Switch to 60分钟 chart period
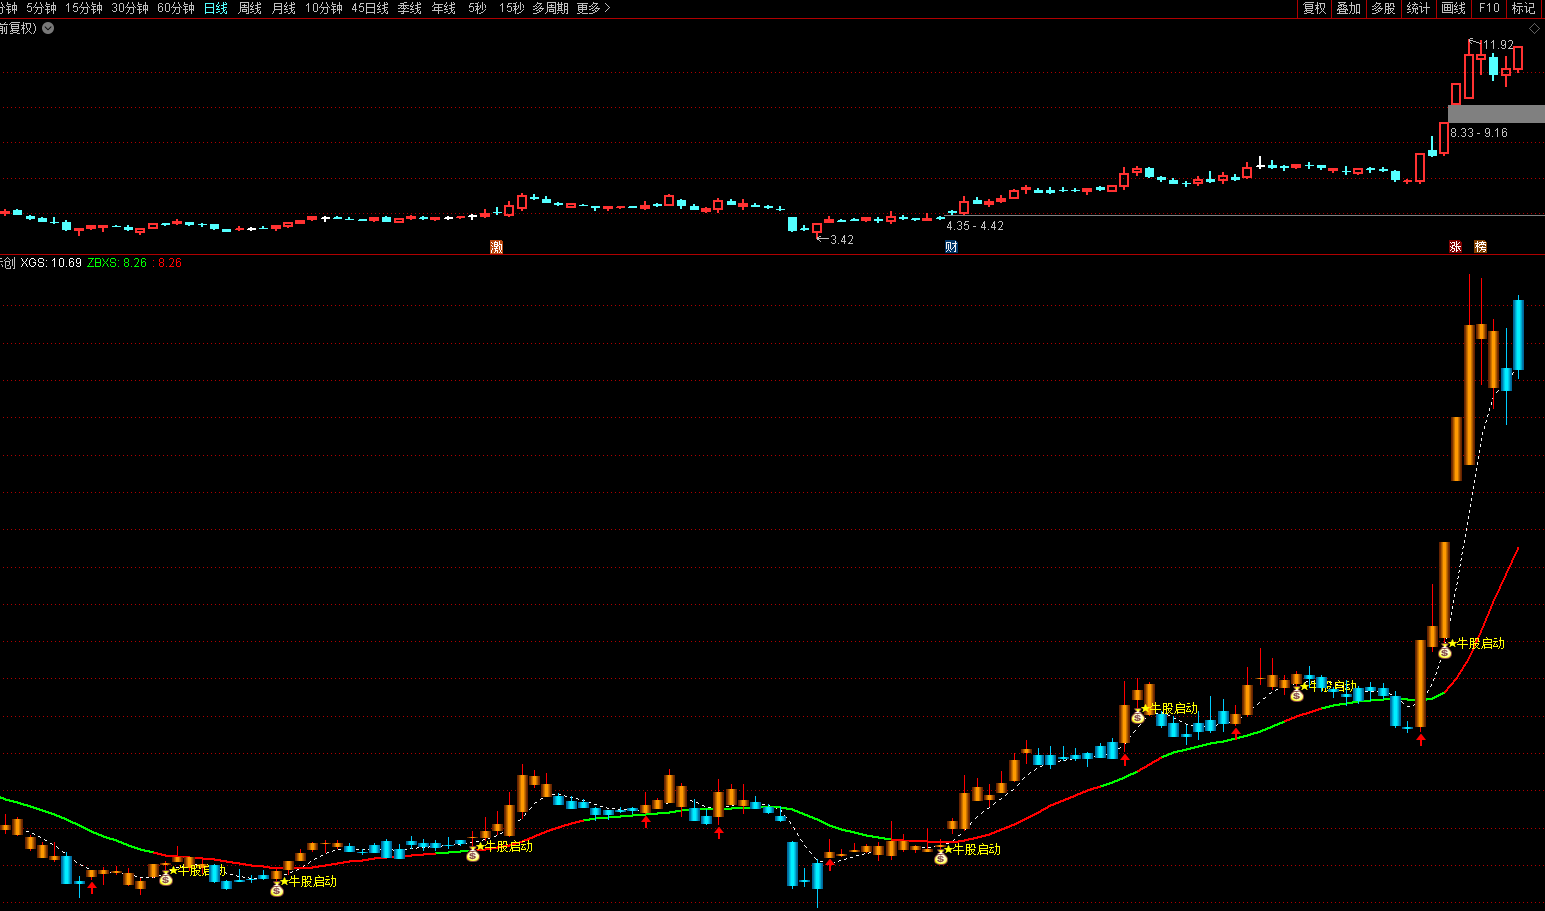This screenshot has height=911, width=1545. click(x=175, y=8)
